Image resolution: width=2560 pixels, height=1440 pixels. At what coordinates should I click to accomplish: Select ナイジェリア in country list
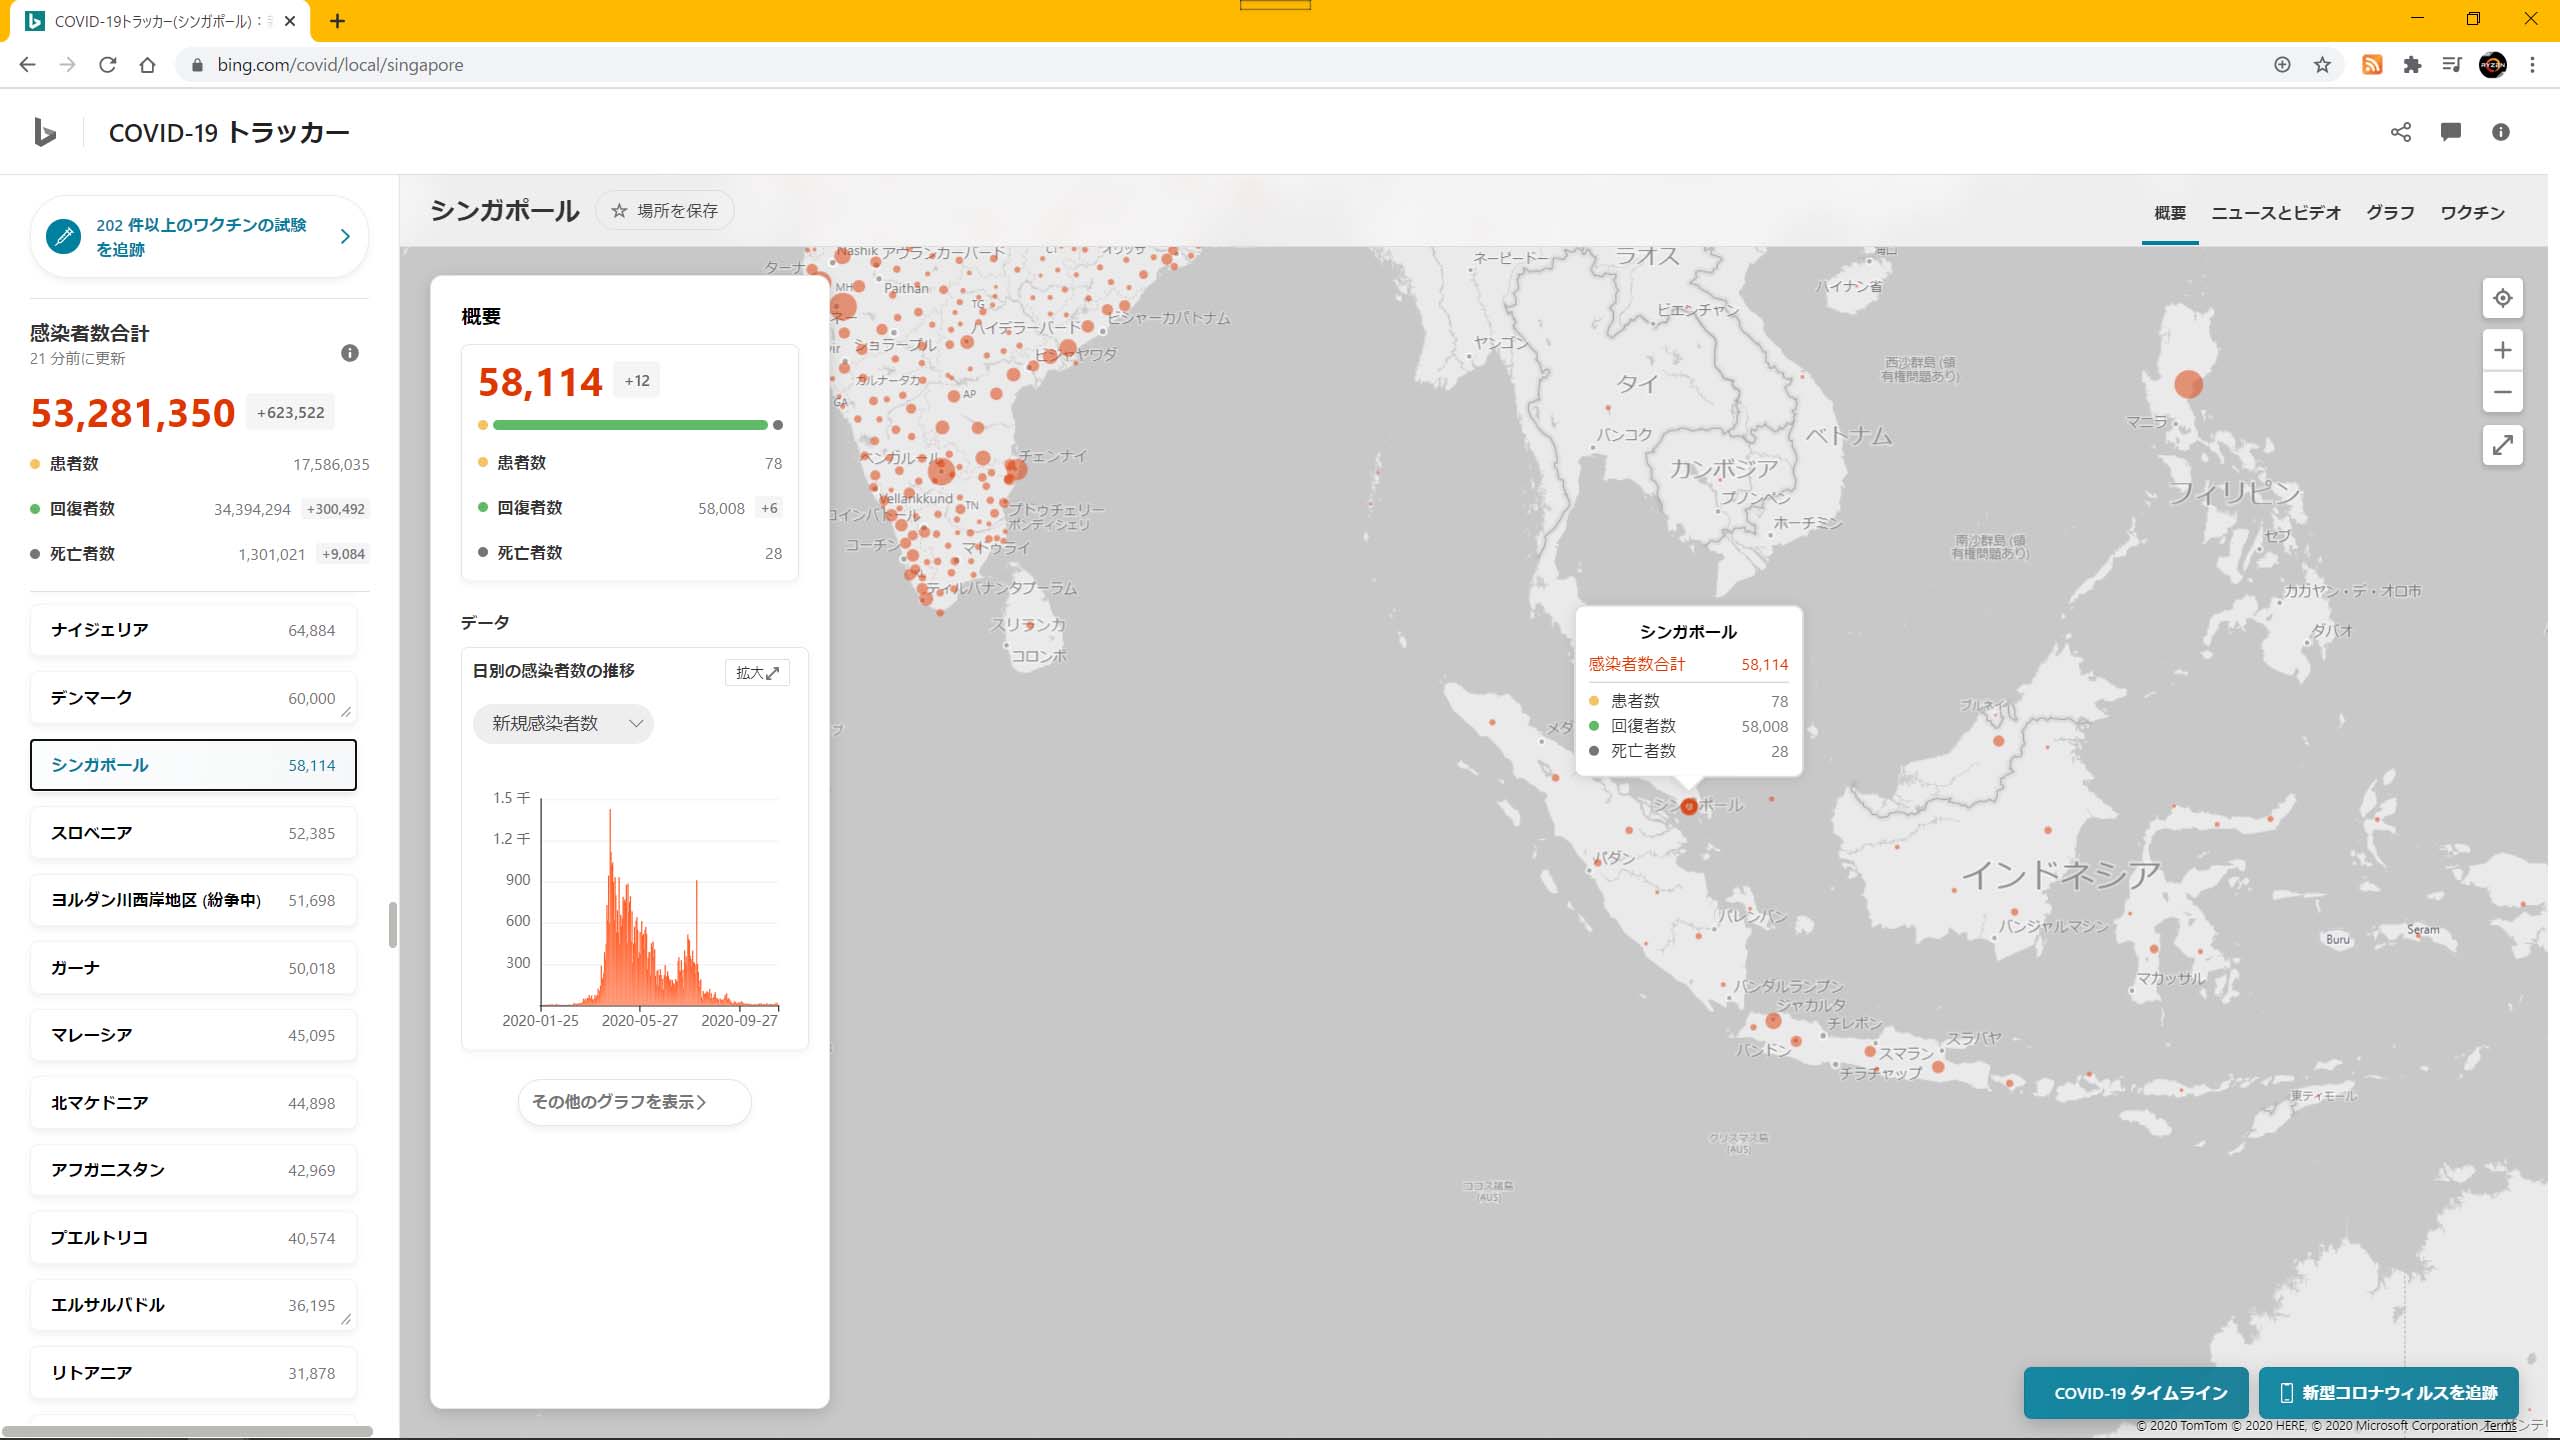tap(193, 630)
